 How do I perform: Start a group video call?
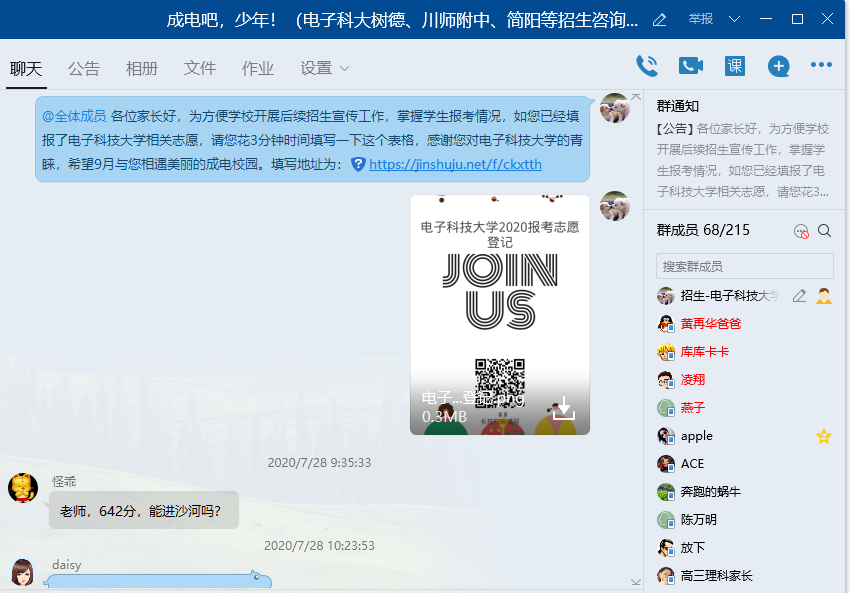coord(691,66)
